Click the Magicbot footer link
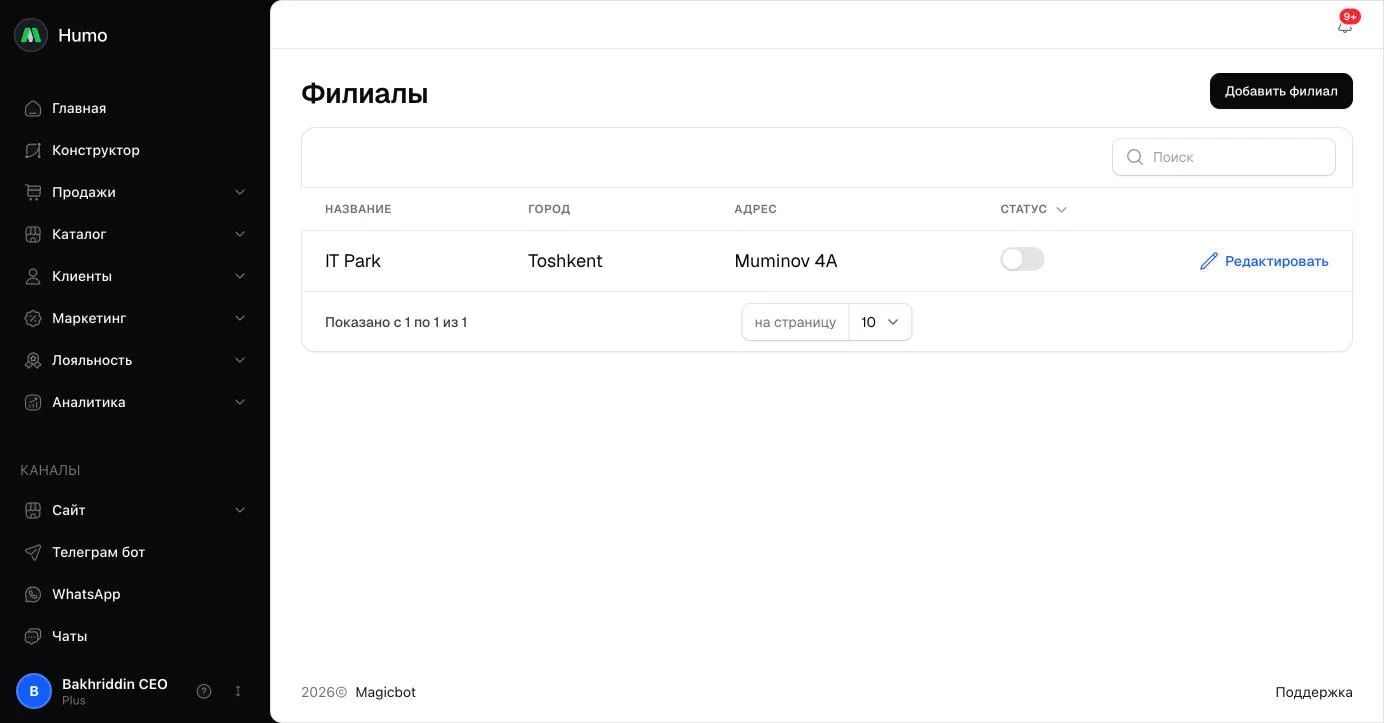Image resolution: width=1384 pixels, height=723 pixels. (385, 692)
